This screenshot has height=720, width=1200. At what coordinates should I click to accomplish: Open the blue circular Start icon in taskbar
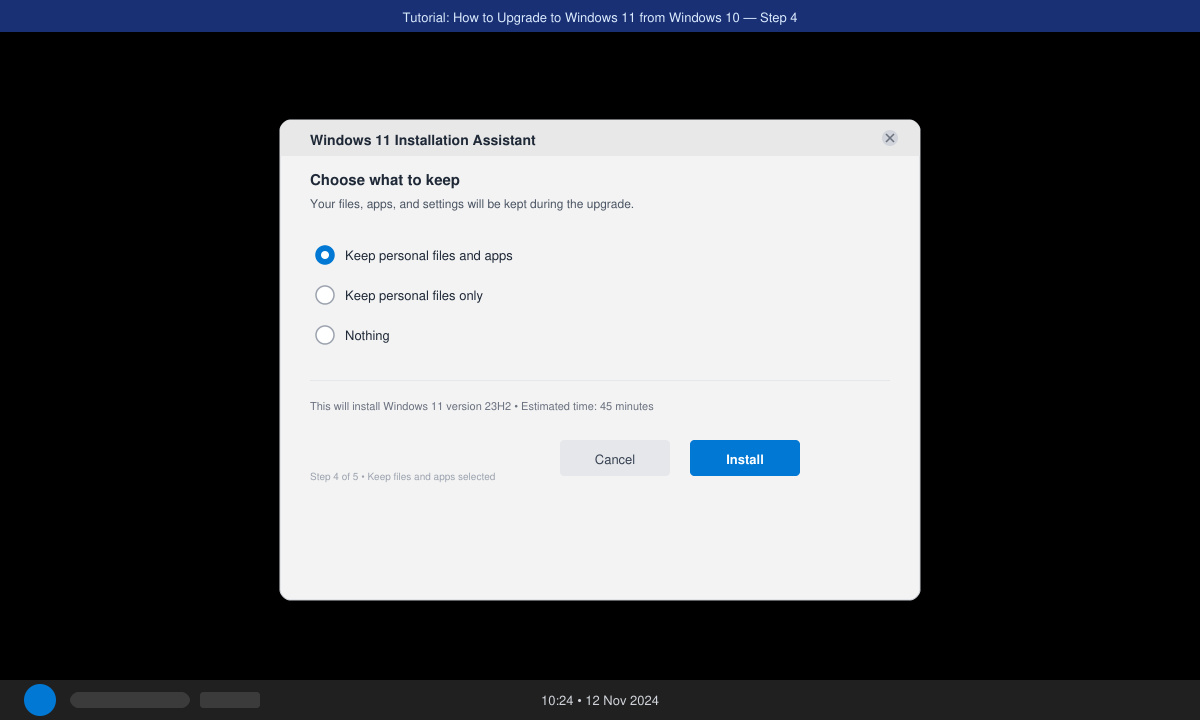click(40, 700)
